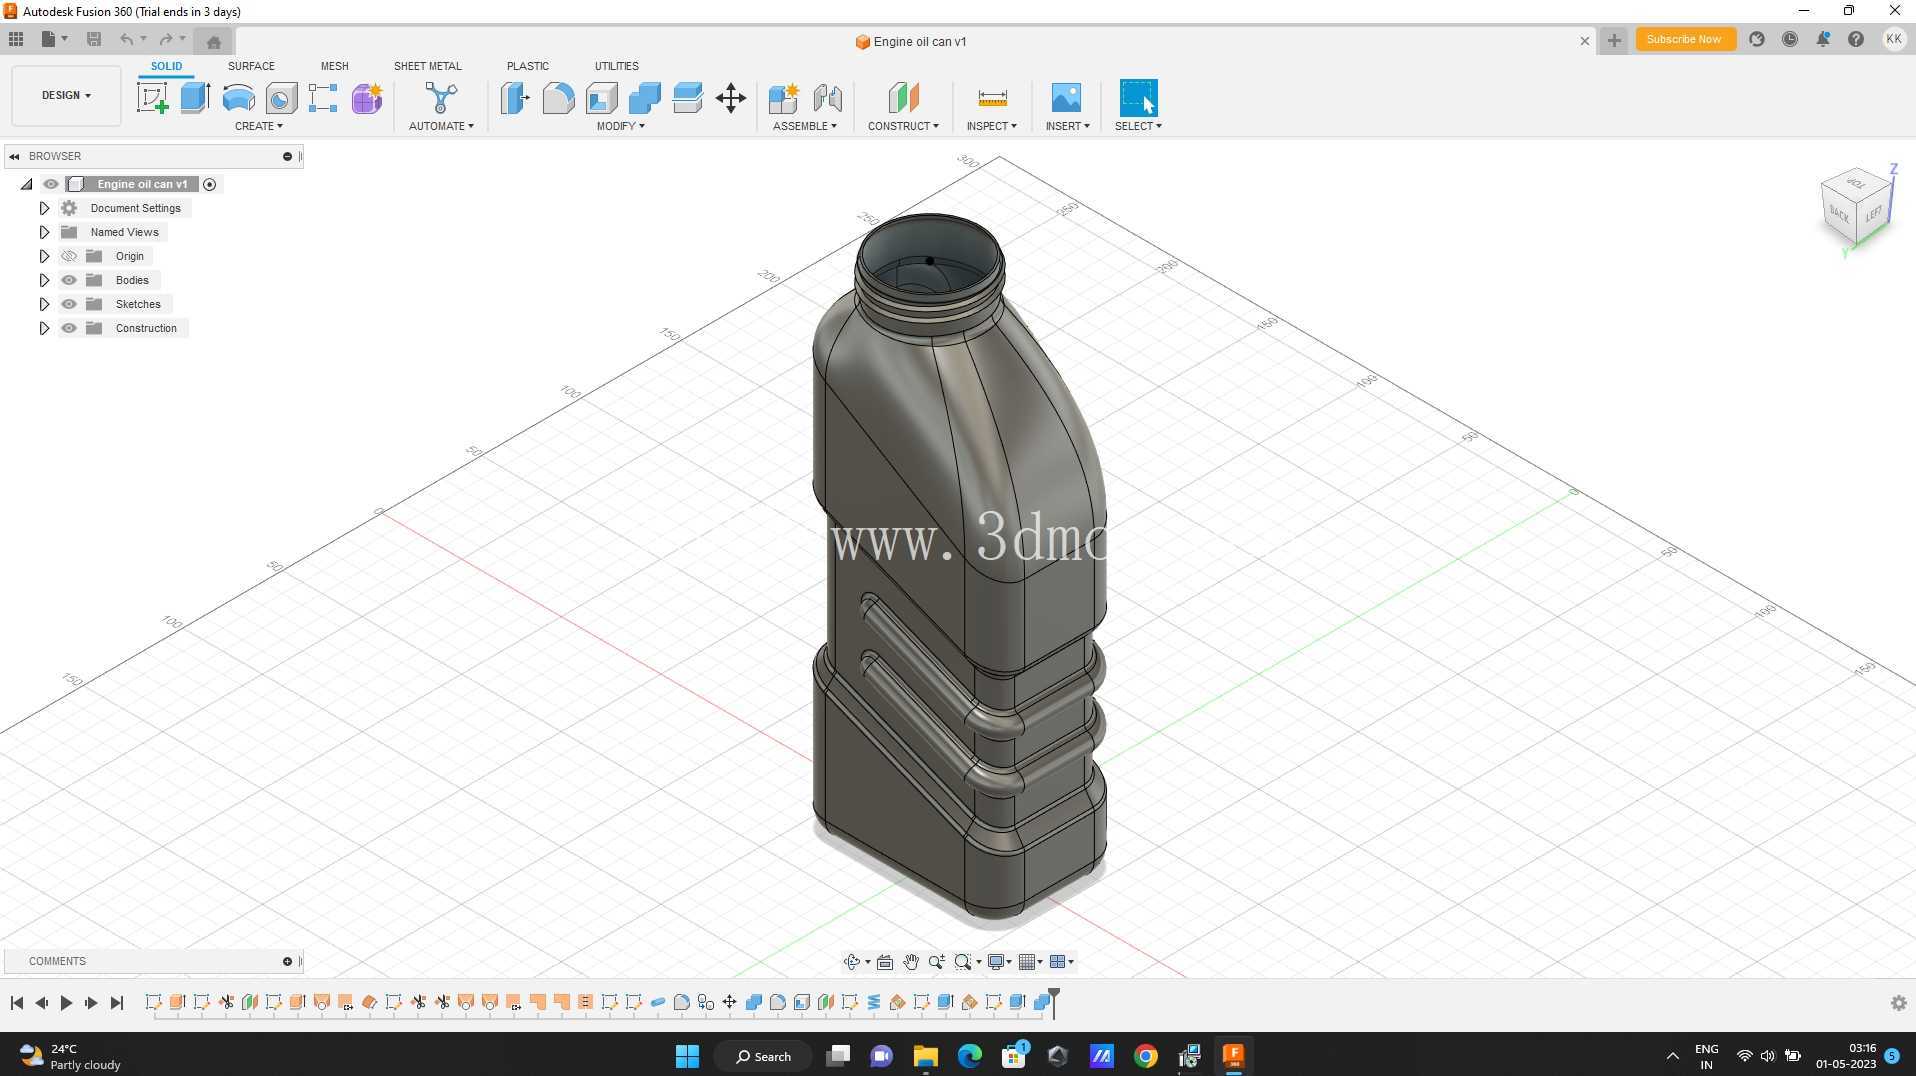This screenshot has height=1076, width=1916.
Task: Select the Create Form tool
Action: click(x=367, y=98)
